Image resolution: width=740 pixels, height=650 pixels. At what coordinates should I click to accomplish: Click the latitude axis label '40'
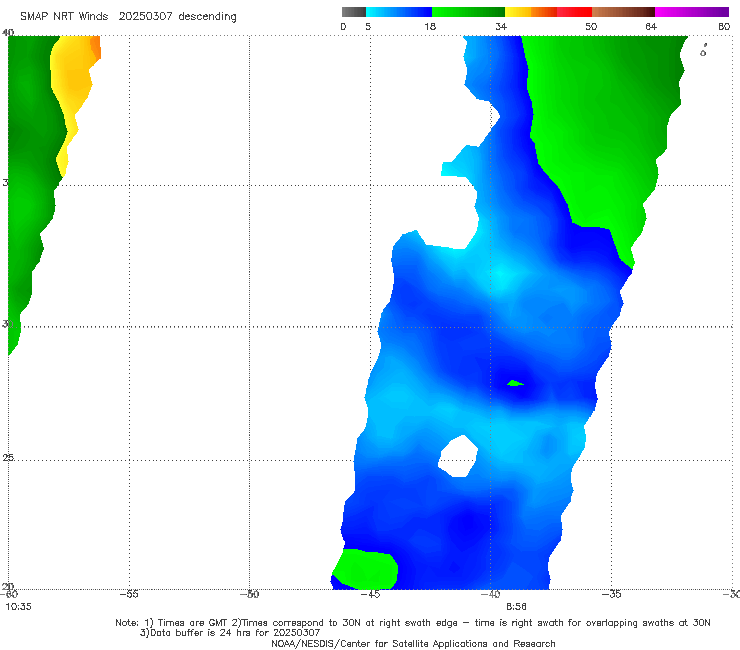pyautogui.click(x=8, y=32)
